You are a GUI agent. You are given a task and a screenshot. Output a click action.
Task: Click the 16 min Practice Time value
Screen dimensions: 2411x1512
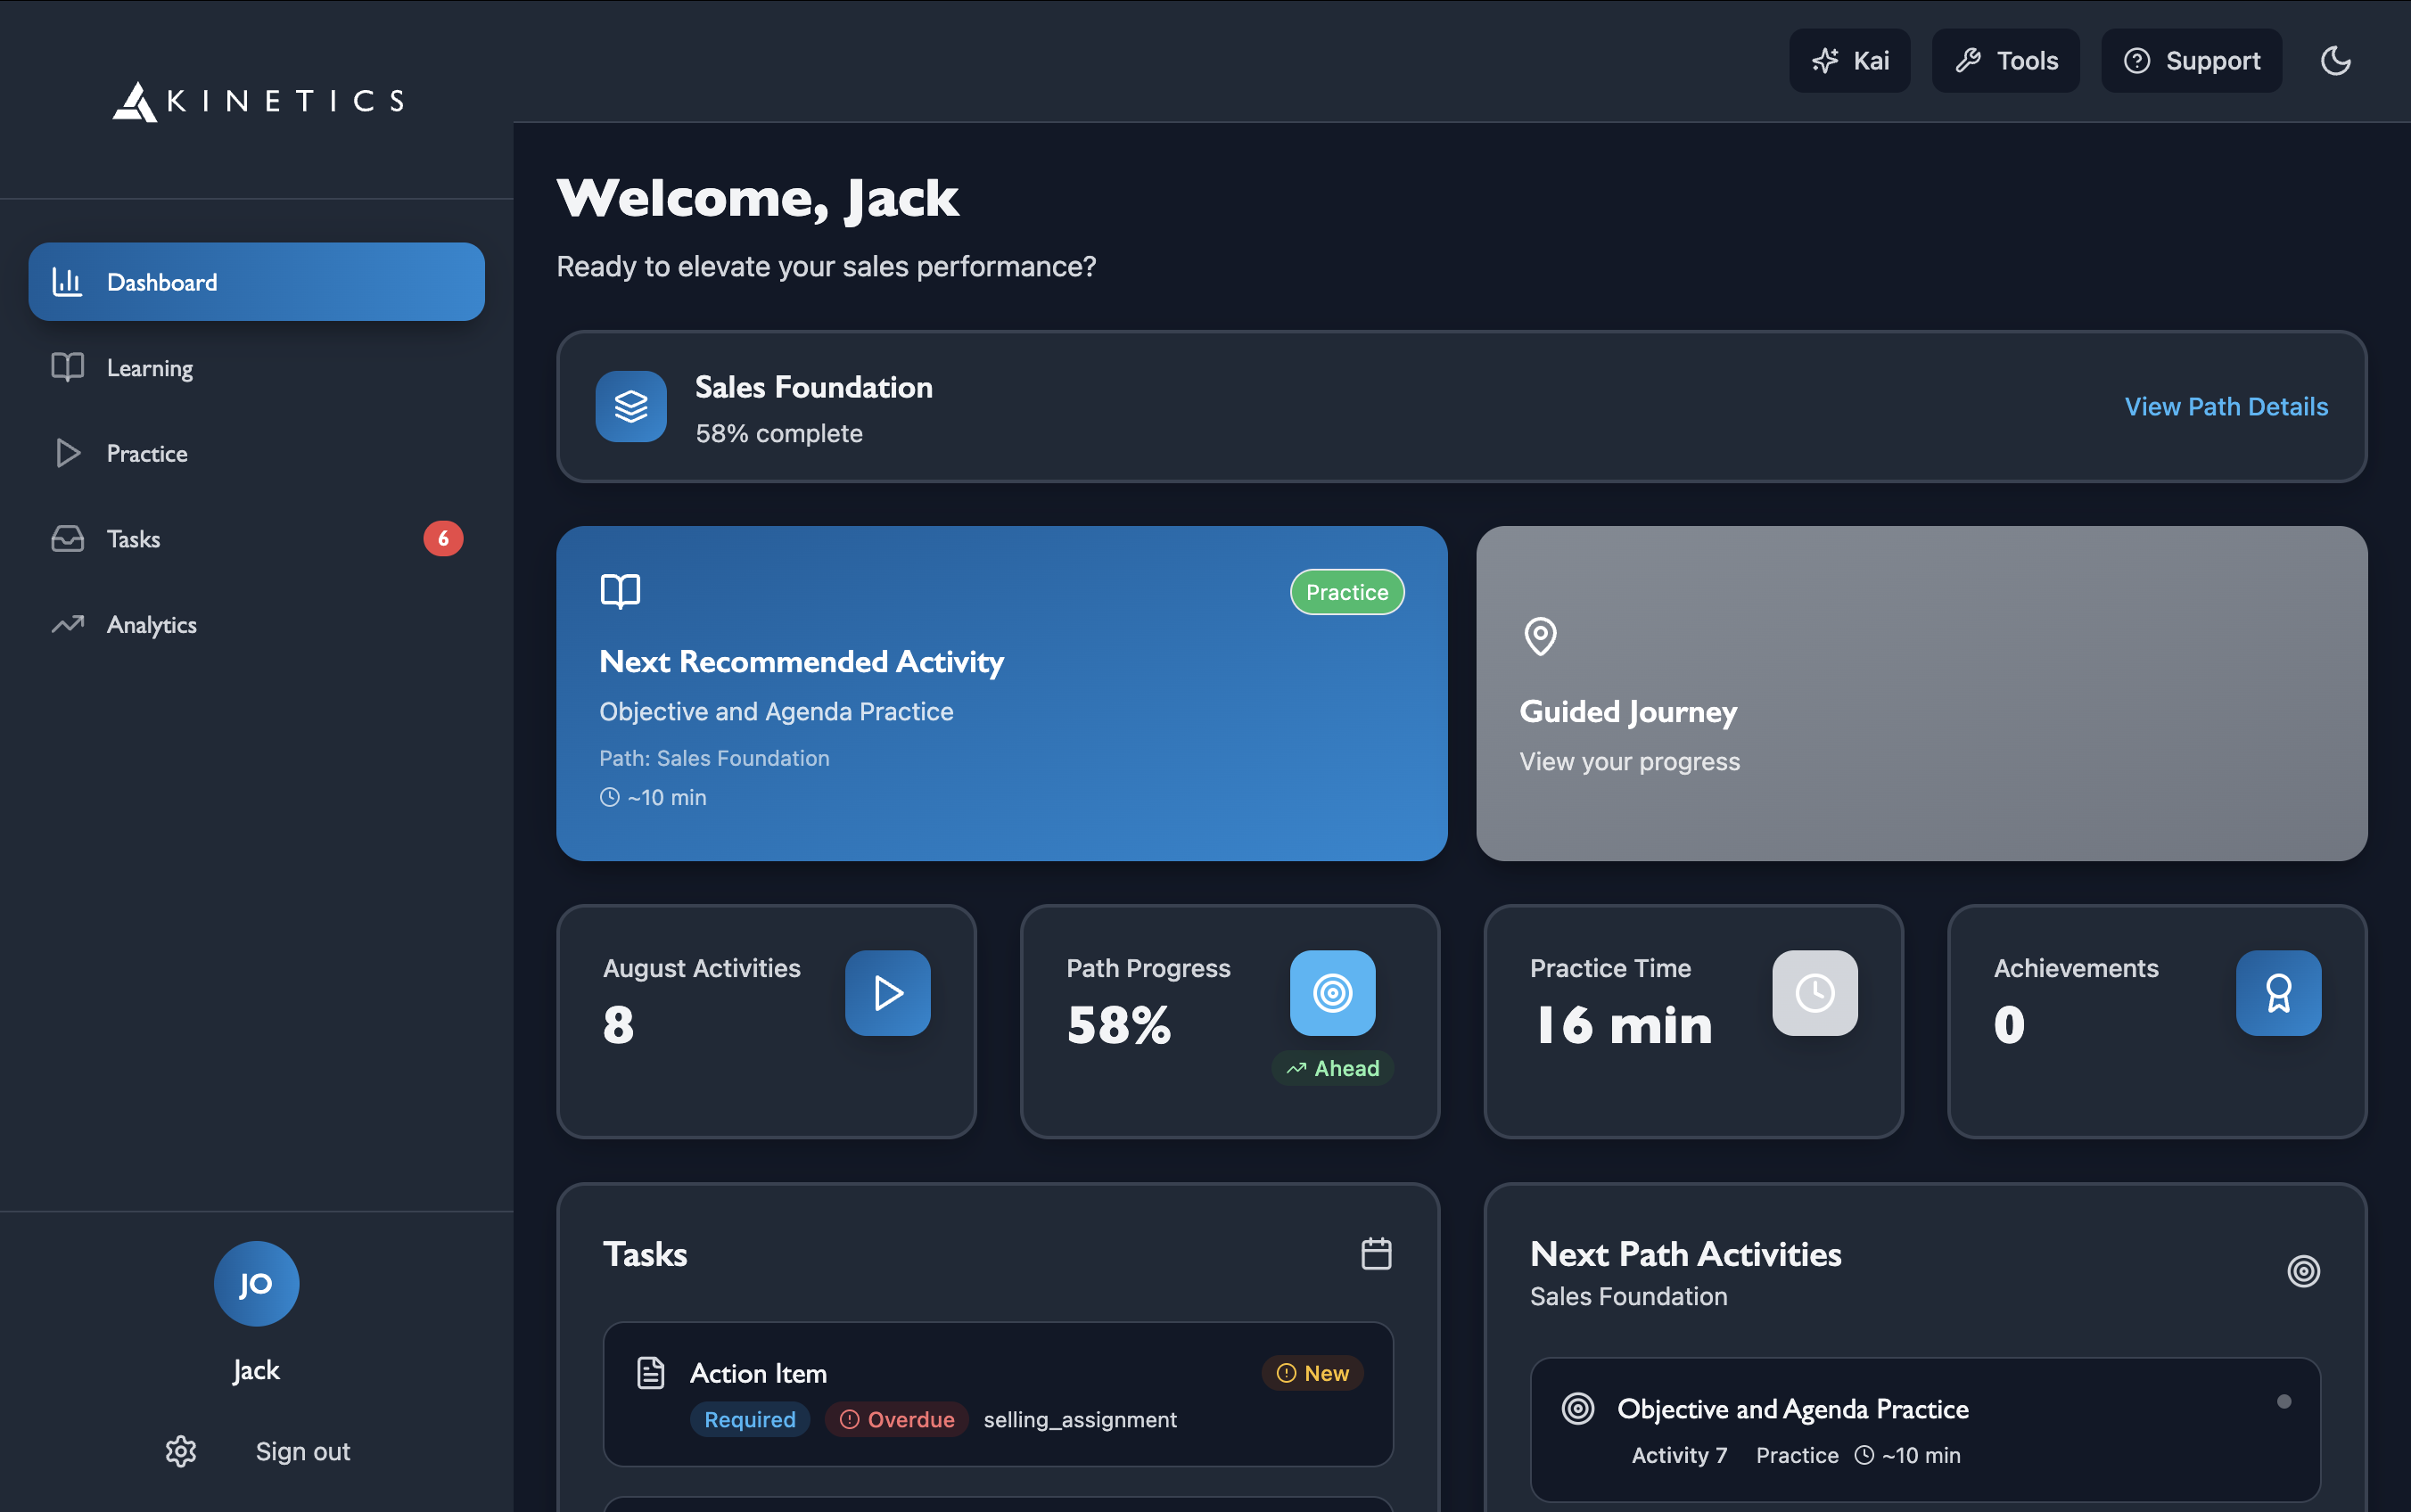tap(1623, 1025)
